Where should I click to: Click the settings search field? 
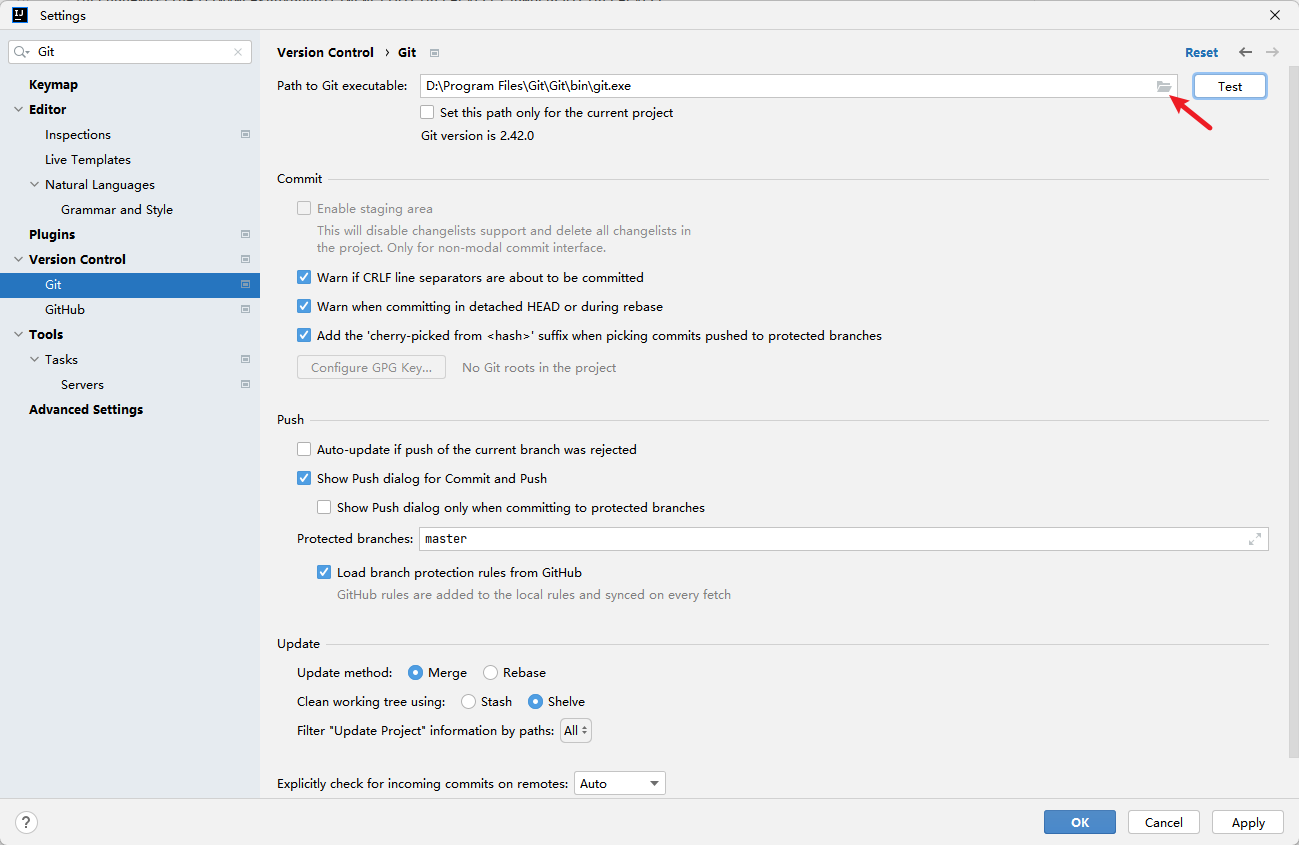[x=130, y=52]
